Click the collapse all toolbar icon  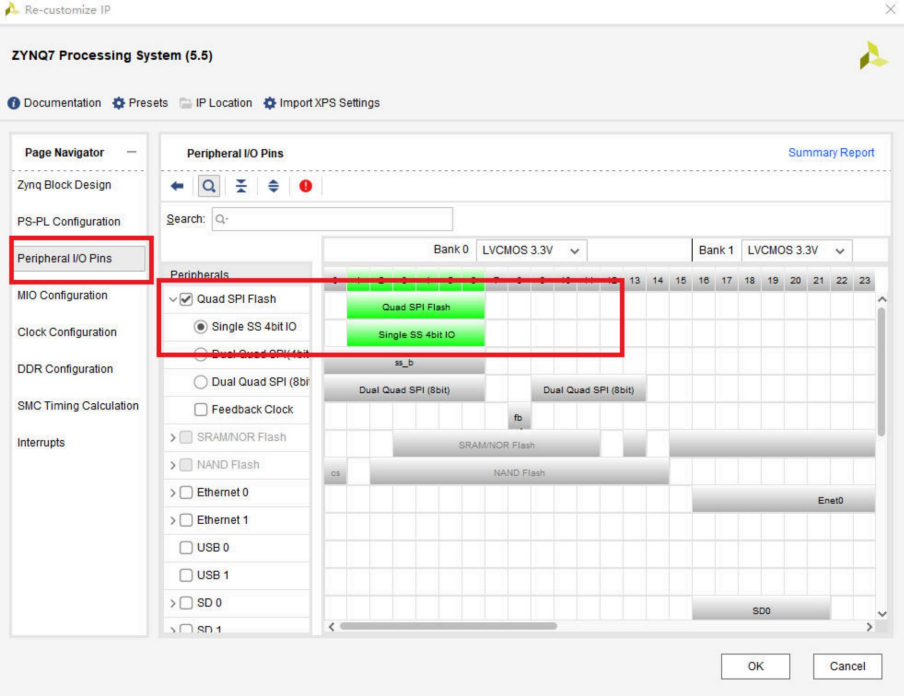tap(241, 186)
